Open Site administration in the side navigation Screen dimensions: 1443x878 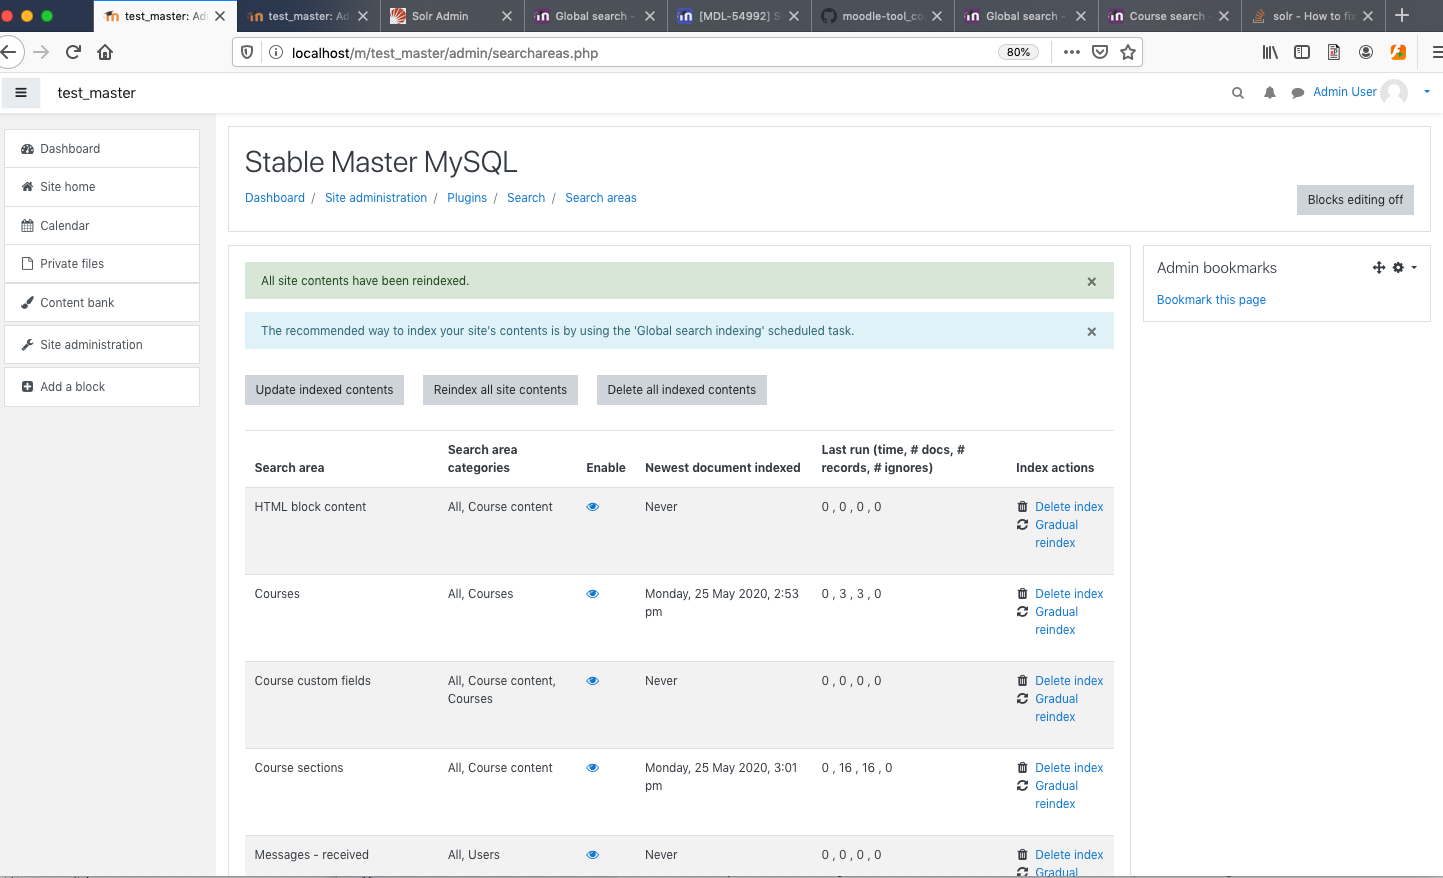click(102, 345)
